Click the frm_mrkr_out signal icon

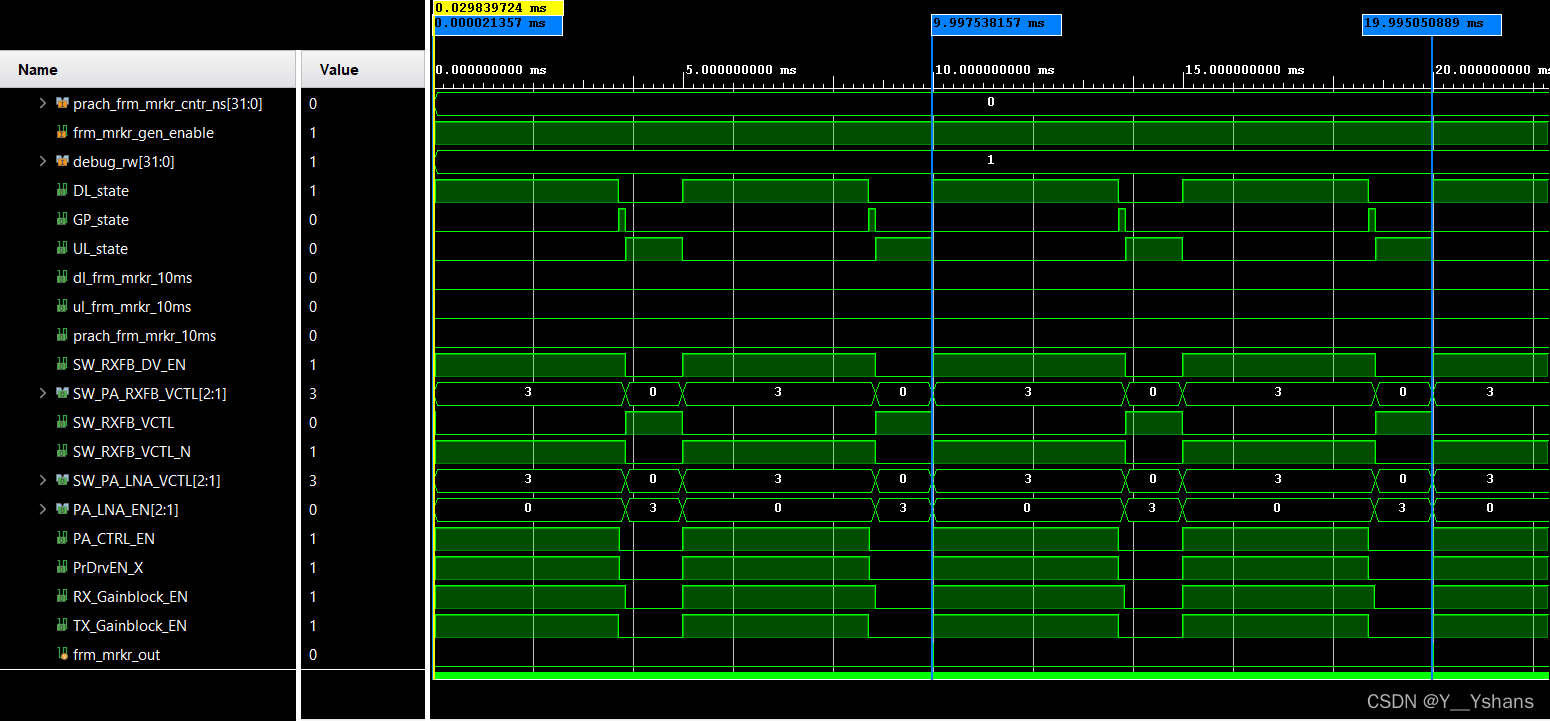(x=62, y=654)
